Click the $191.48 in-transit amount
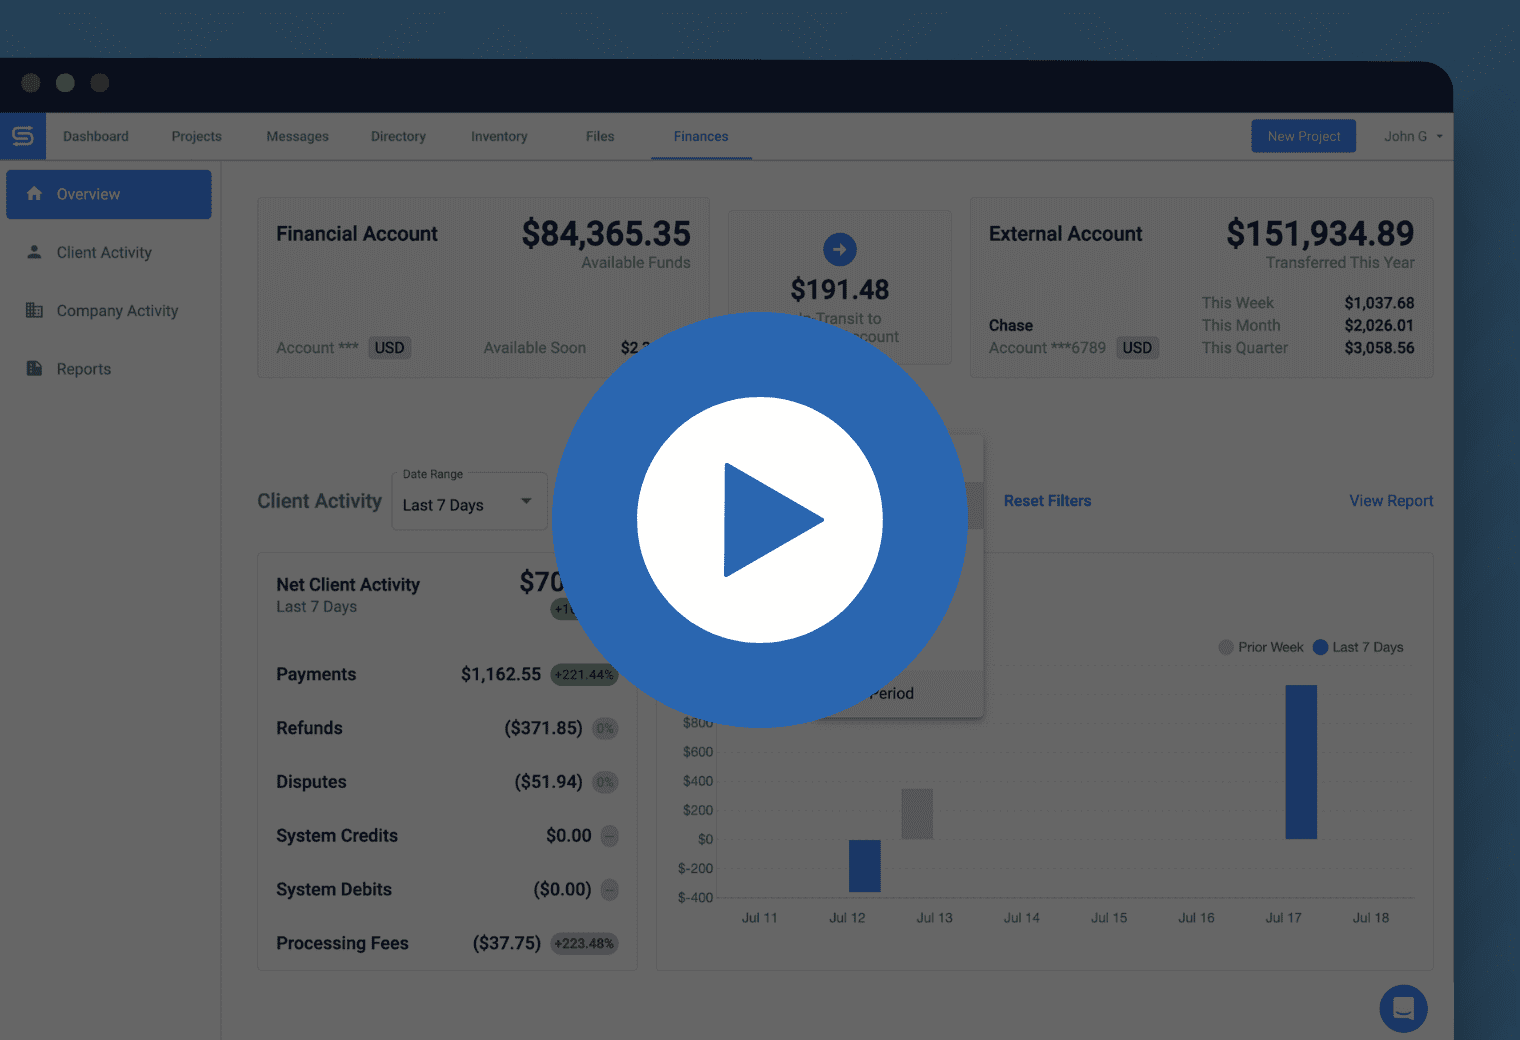The height and width of the screenshot is (1040, 1520). click(840, 290)
